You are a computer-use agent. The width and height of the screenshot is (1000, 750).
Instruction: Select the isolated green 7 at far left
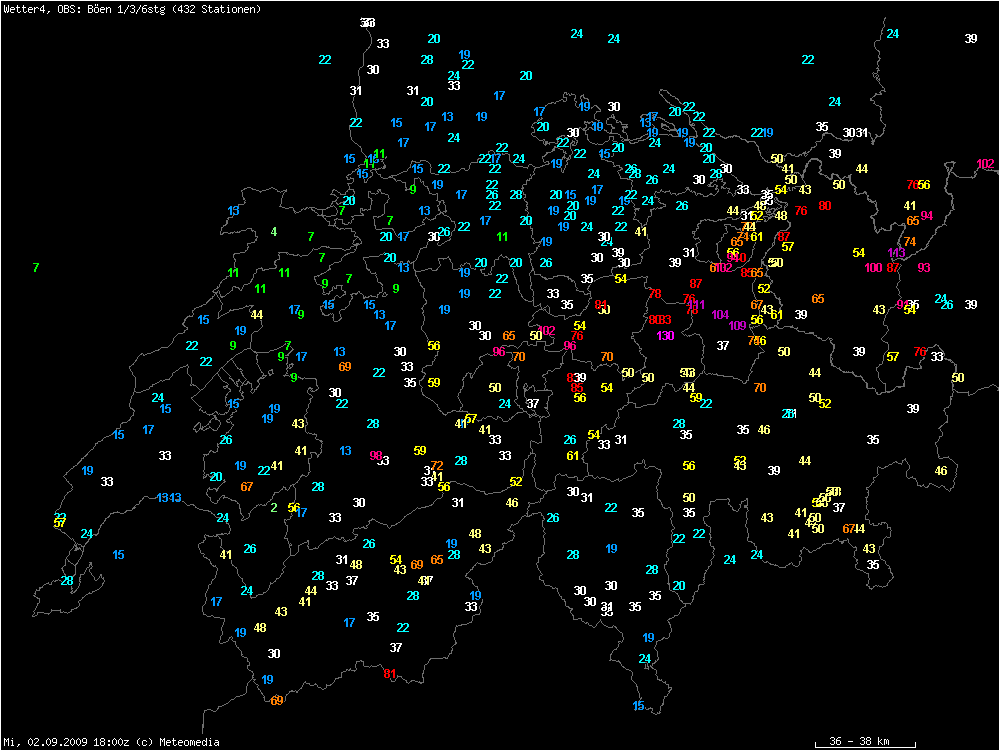point(36,268)
